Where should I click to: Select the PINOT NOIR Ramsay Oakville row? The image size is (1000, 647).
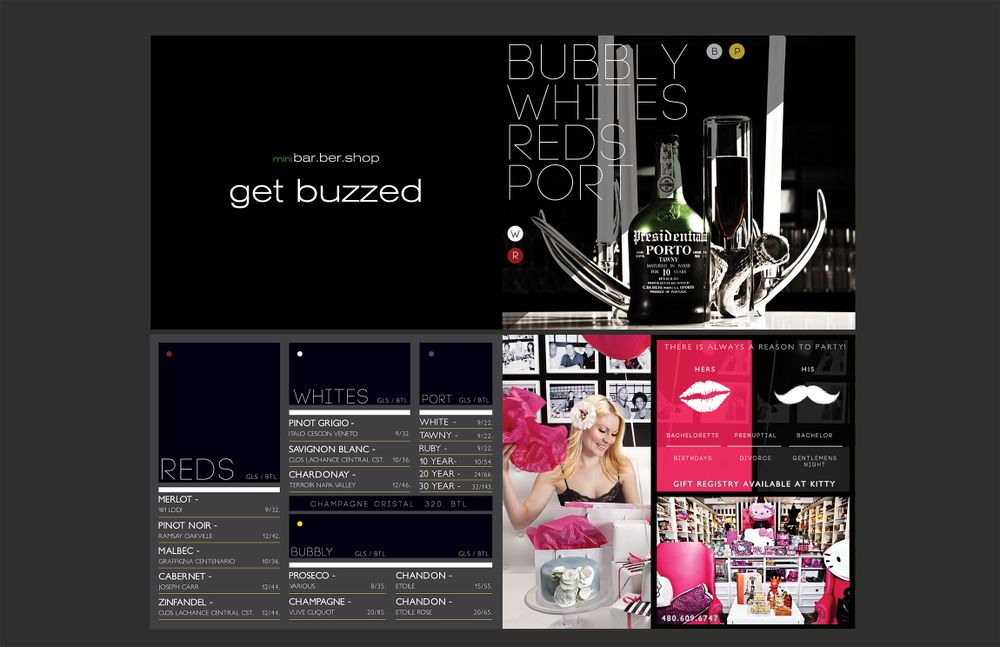pos(219,530)
